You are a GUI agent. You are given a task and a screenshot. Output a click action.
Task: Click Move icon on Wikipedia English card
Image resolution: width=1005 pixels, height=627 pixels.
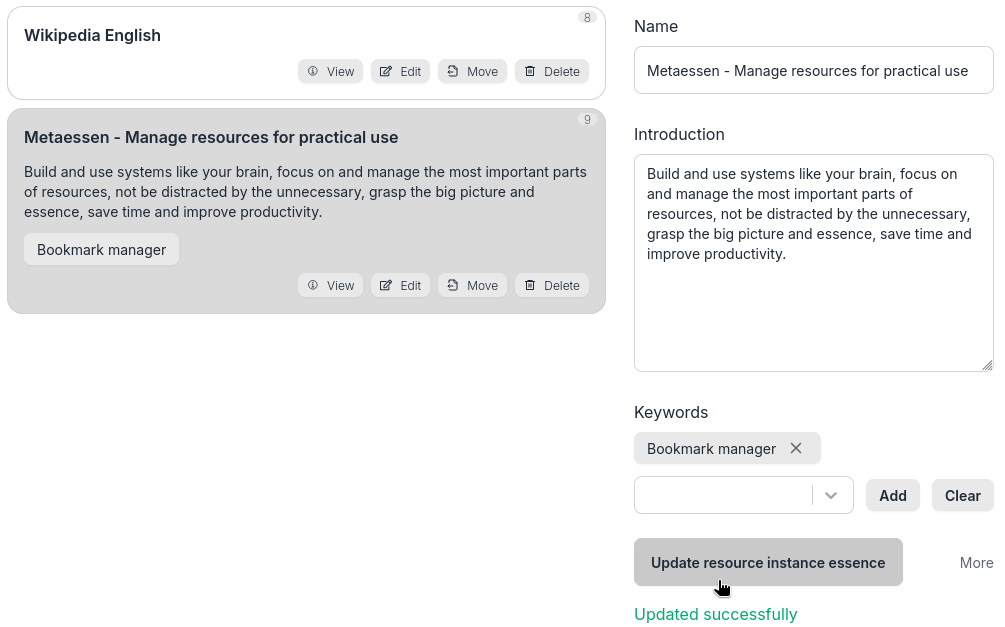[453, 72]
